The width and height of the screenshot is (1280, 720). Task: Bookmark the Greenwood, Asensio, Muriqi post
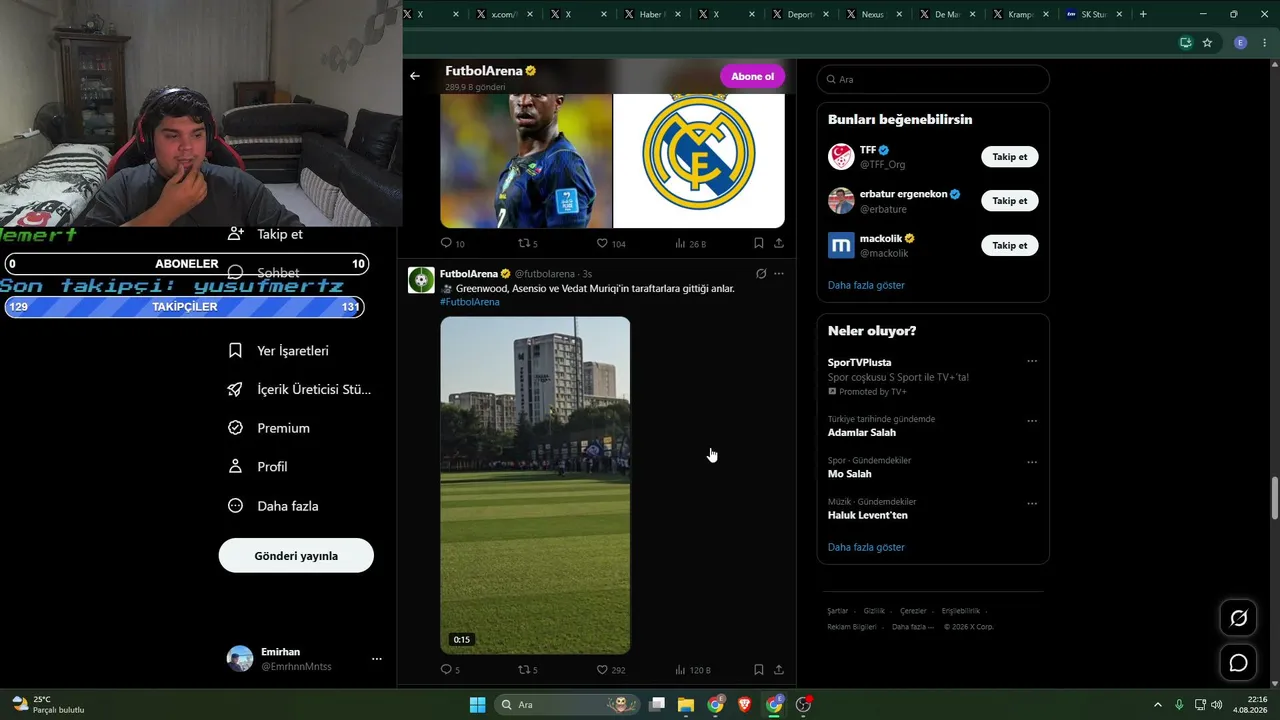tap(759, 670)
